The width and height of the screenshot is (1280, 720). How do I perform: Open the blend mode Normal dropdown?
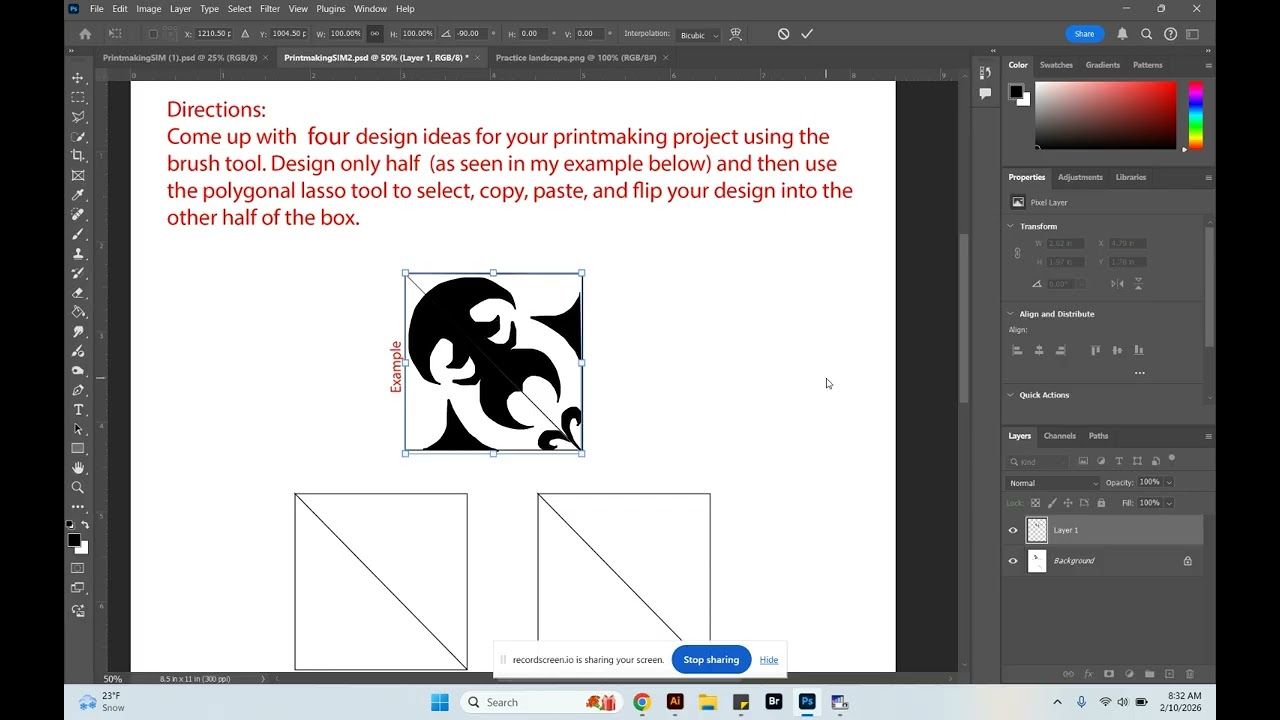pos(1053,483)
